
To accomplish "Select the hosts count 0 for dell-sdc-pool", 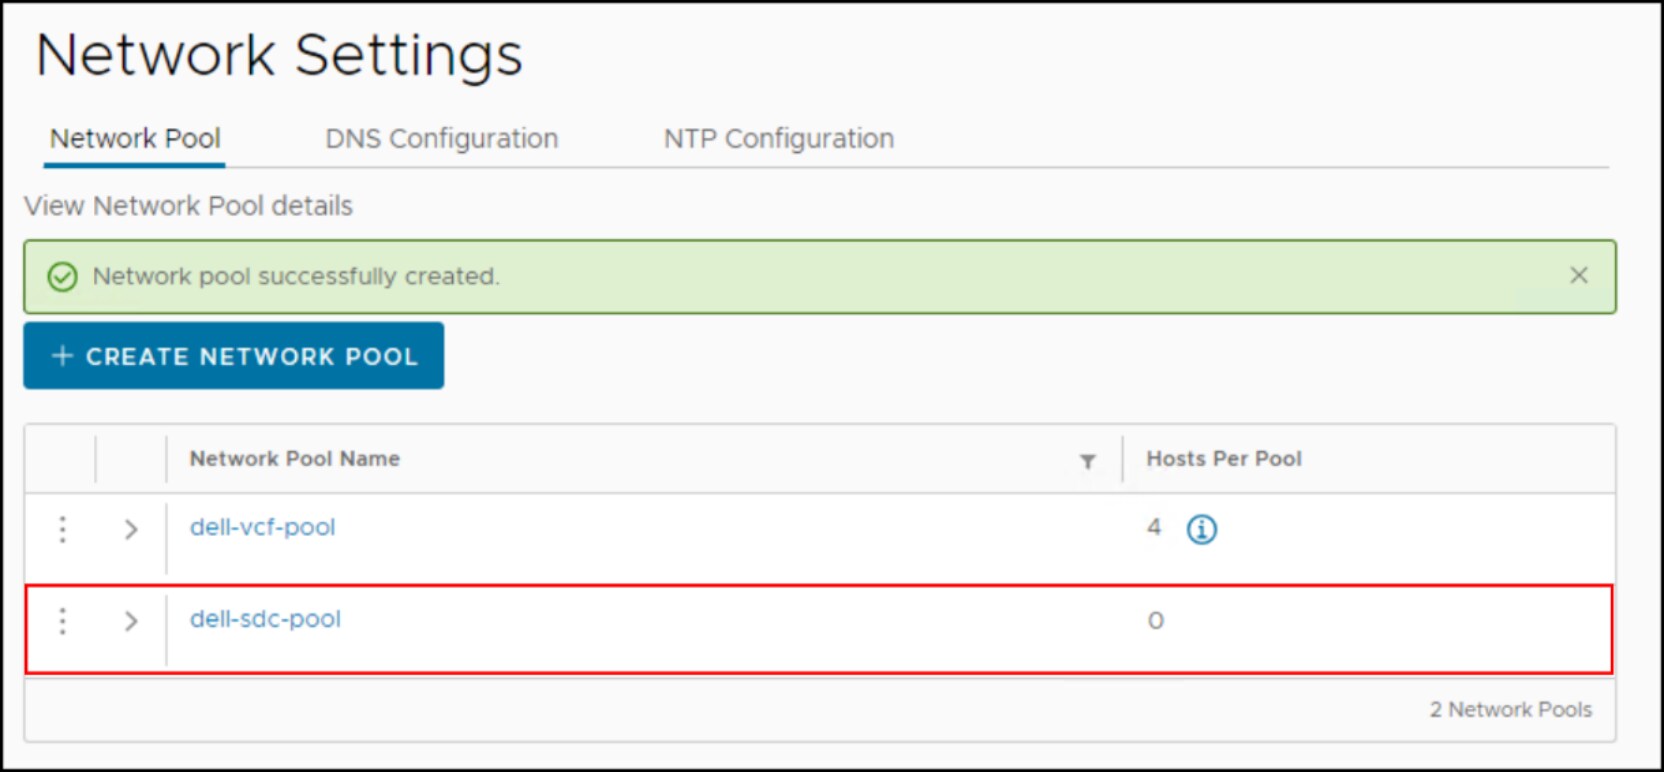I will point(1156,621).
